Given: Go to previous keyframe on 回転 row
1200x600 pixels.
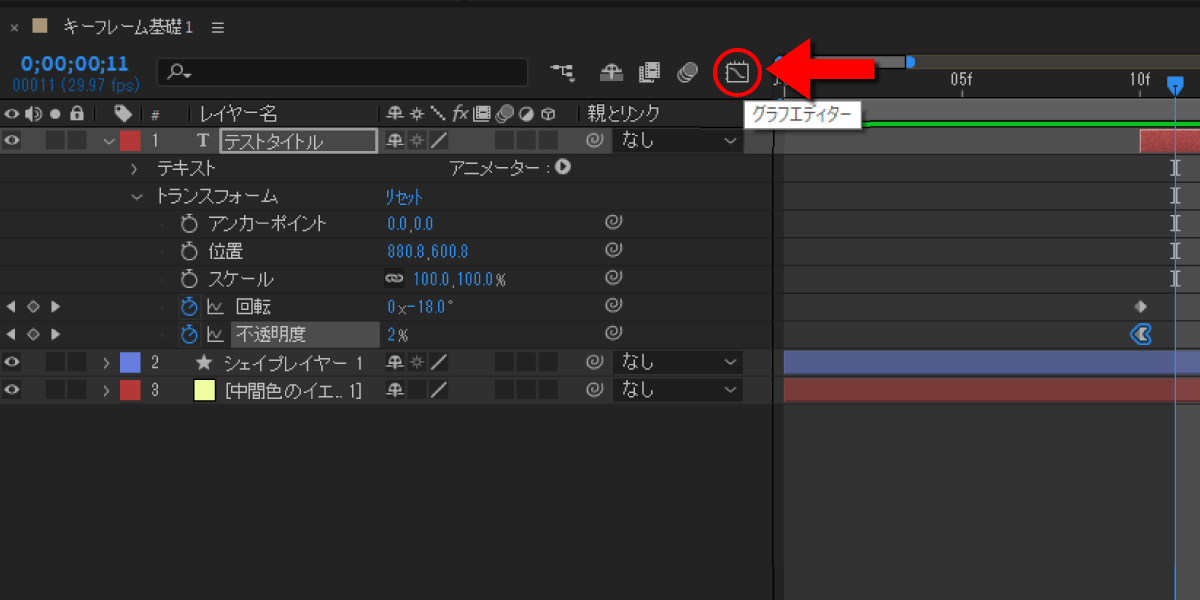Looking at the screenshot, I should (11, 307).
